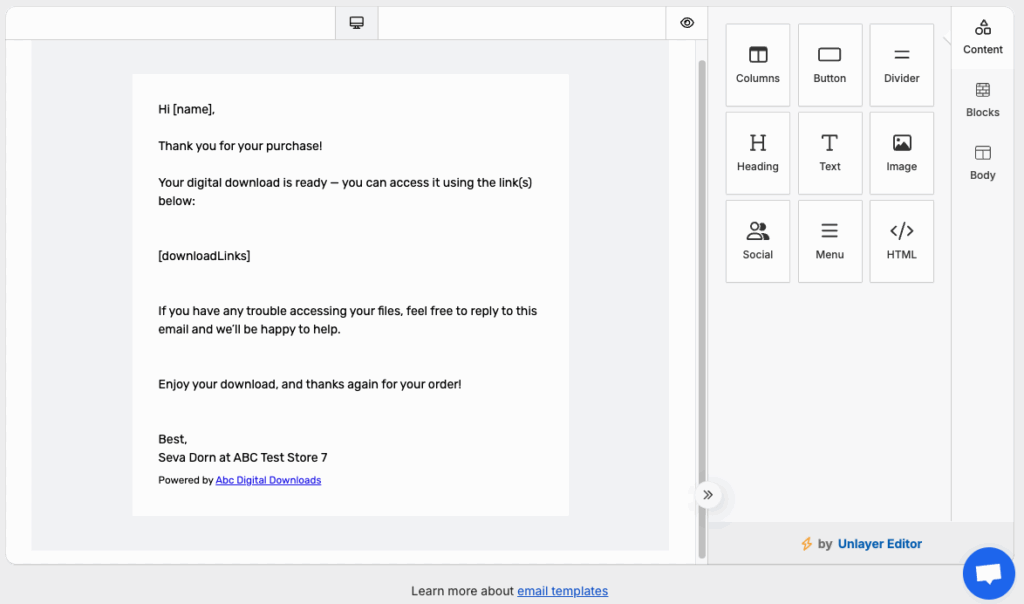Open the Content tab

pyautogui.click(x=982, y=37)
